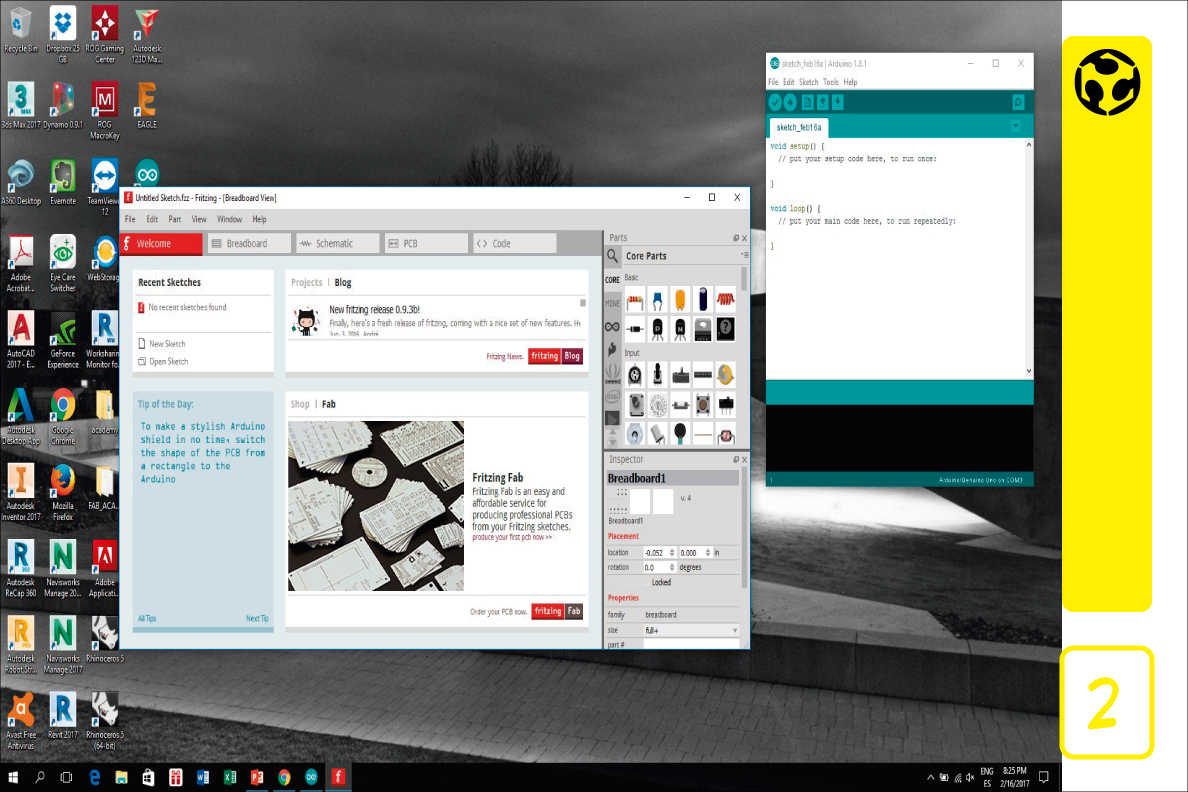Select the resistor part in Core Parts

click(x=635, y=300)
